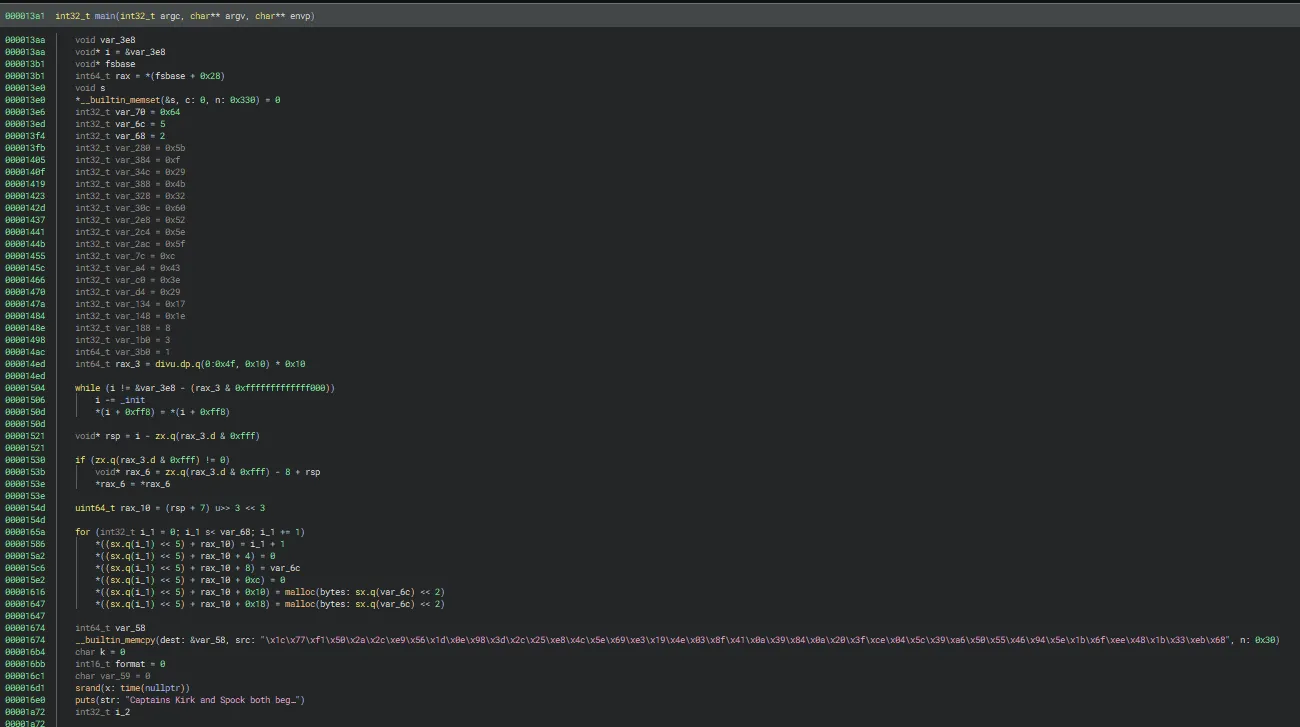1300x727 pixels.
Task: Click address 000015c6 in the gutter
Action: pyautogui.click(x=25, y=568)
